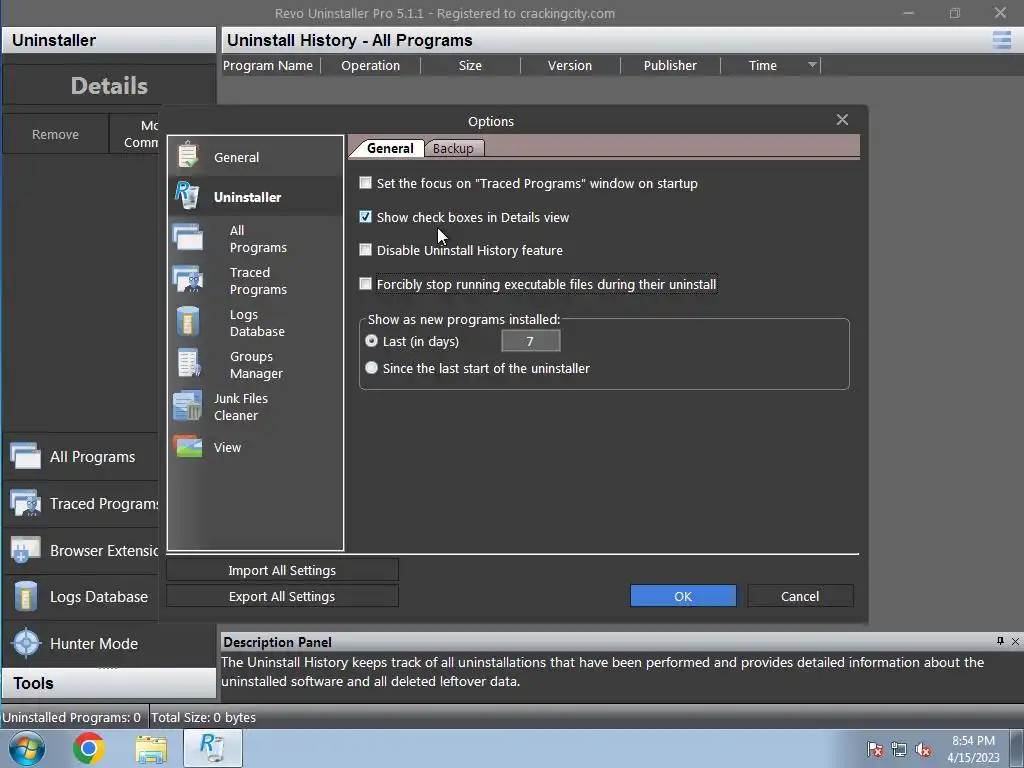Select General label in Options sidebar

236,157
